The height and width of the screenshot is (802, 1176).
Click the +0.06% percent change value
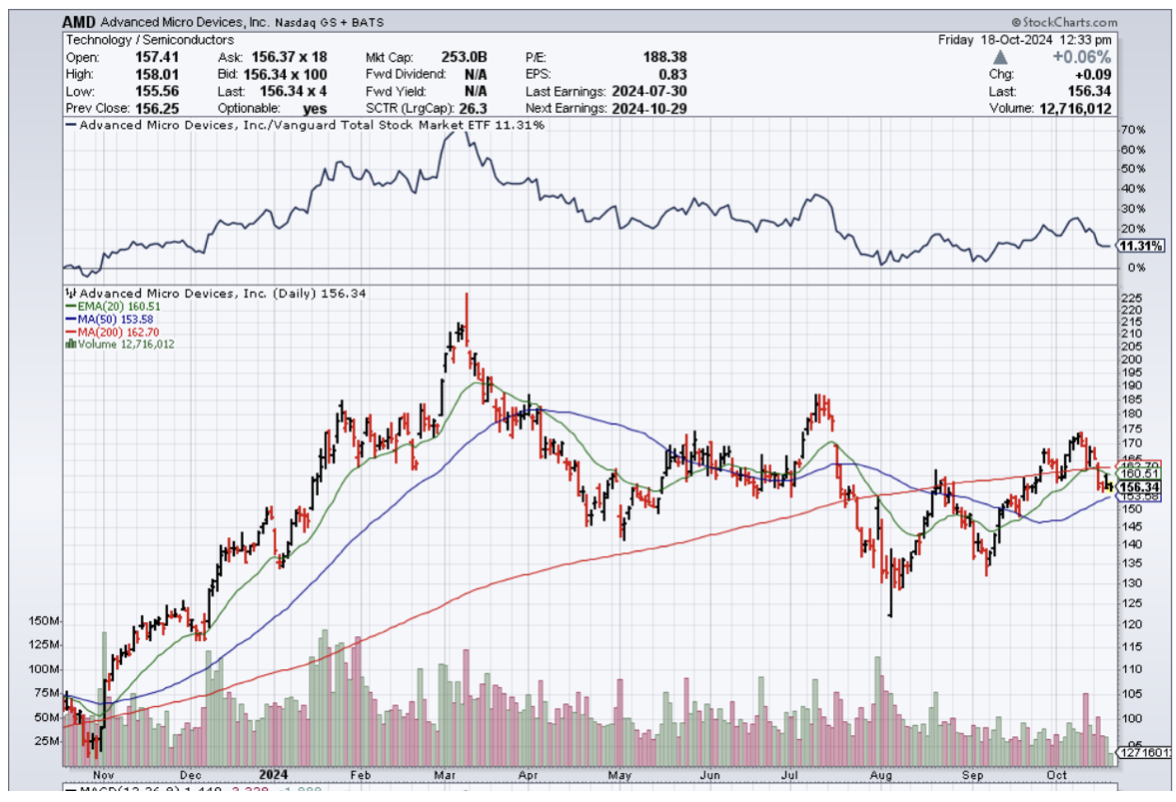(1081, 57)
